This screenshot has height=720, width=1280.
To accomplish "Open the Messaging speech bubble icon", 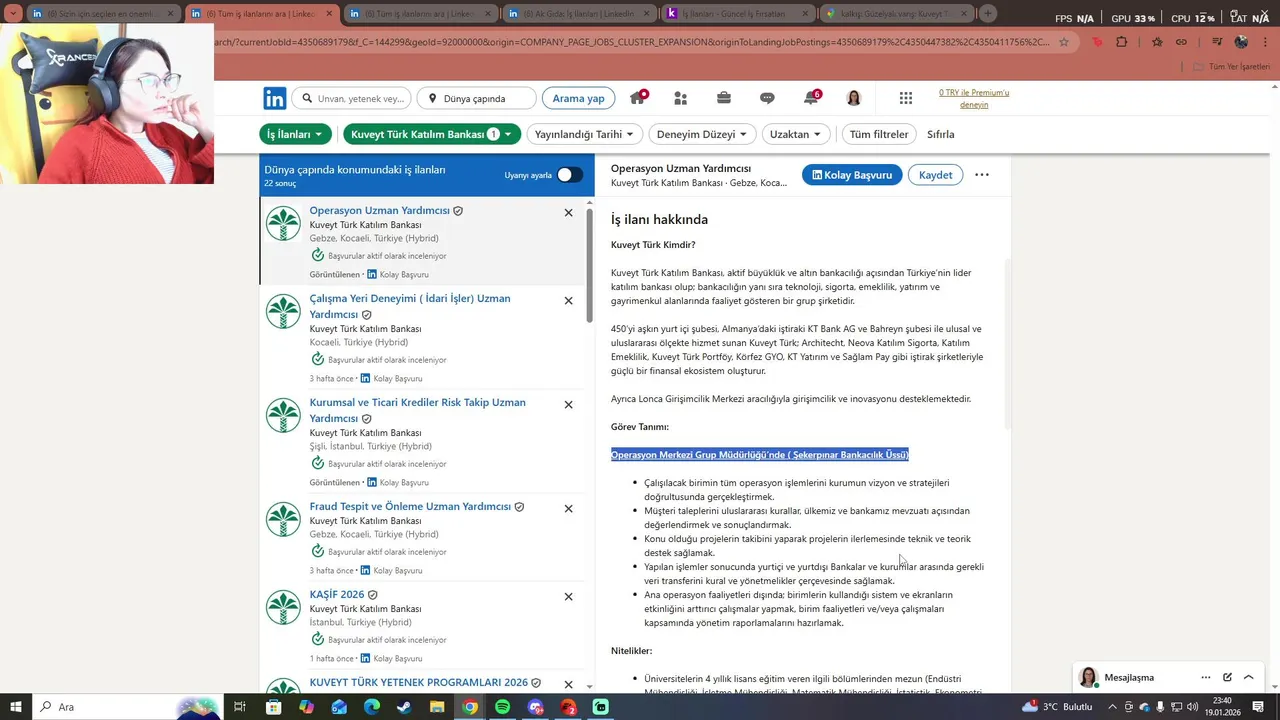I will pos(767,98).
